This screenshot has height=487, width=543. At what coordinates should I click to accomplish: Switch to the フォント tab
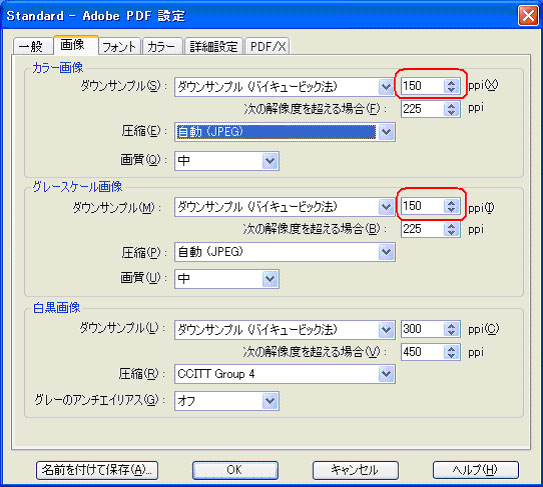119,46
